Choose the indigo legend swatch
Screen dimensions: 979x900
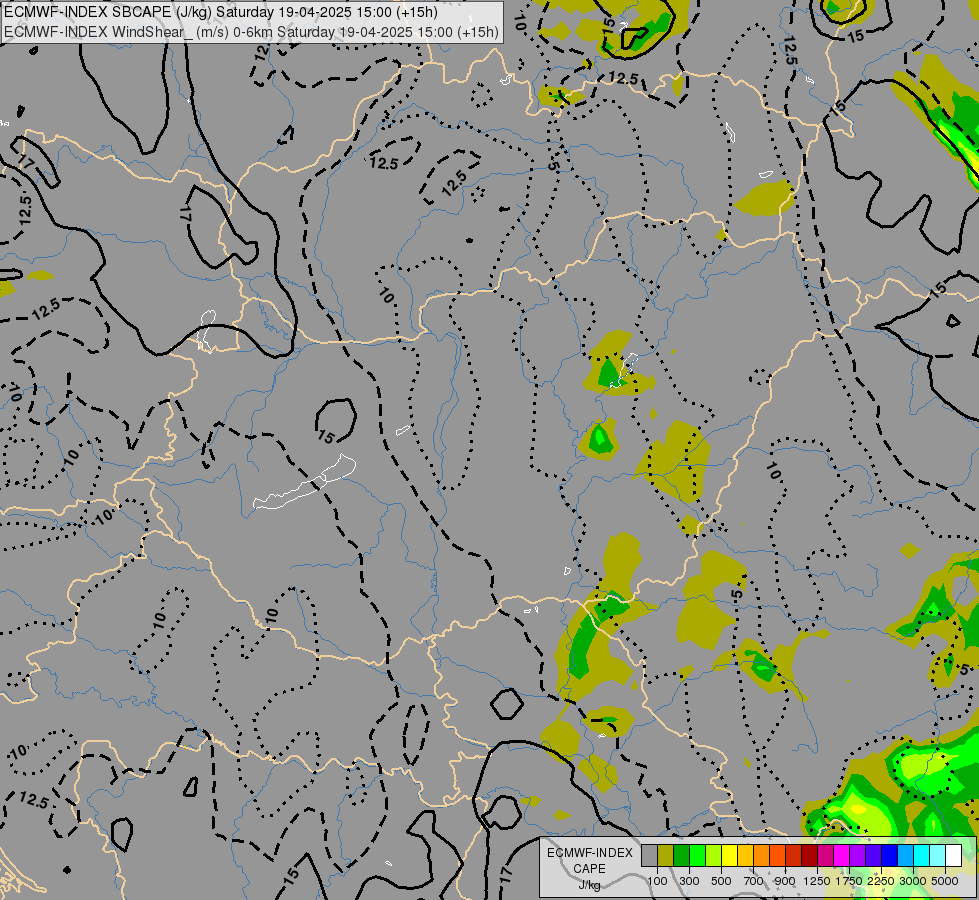tap(873, 855)
